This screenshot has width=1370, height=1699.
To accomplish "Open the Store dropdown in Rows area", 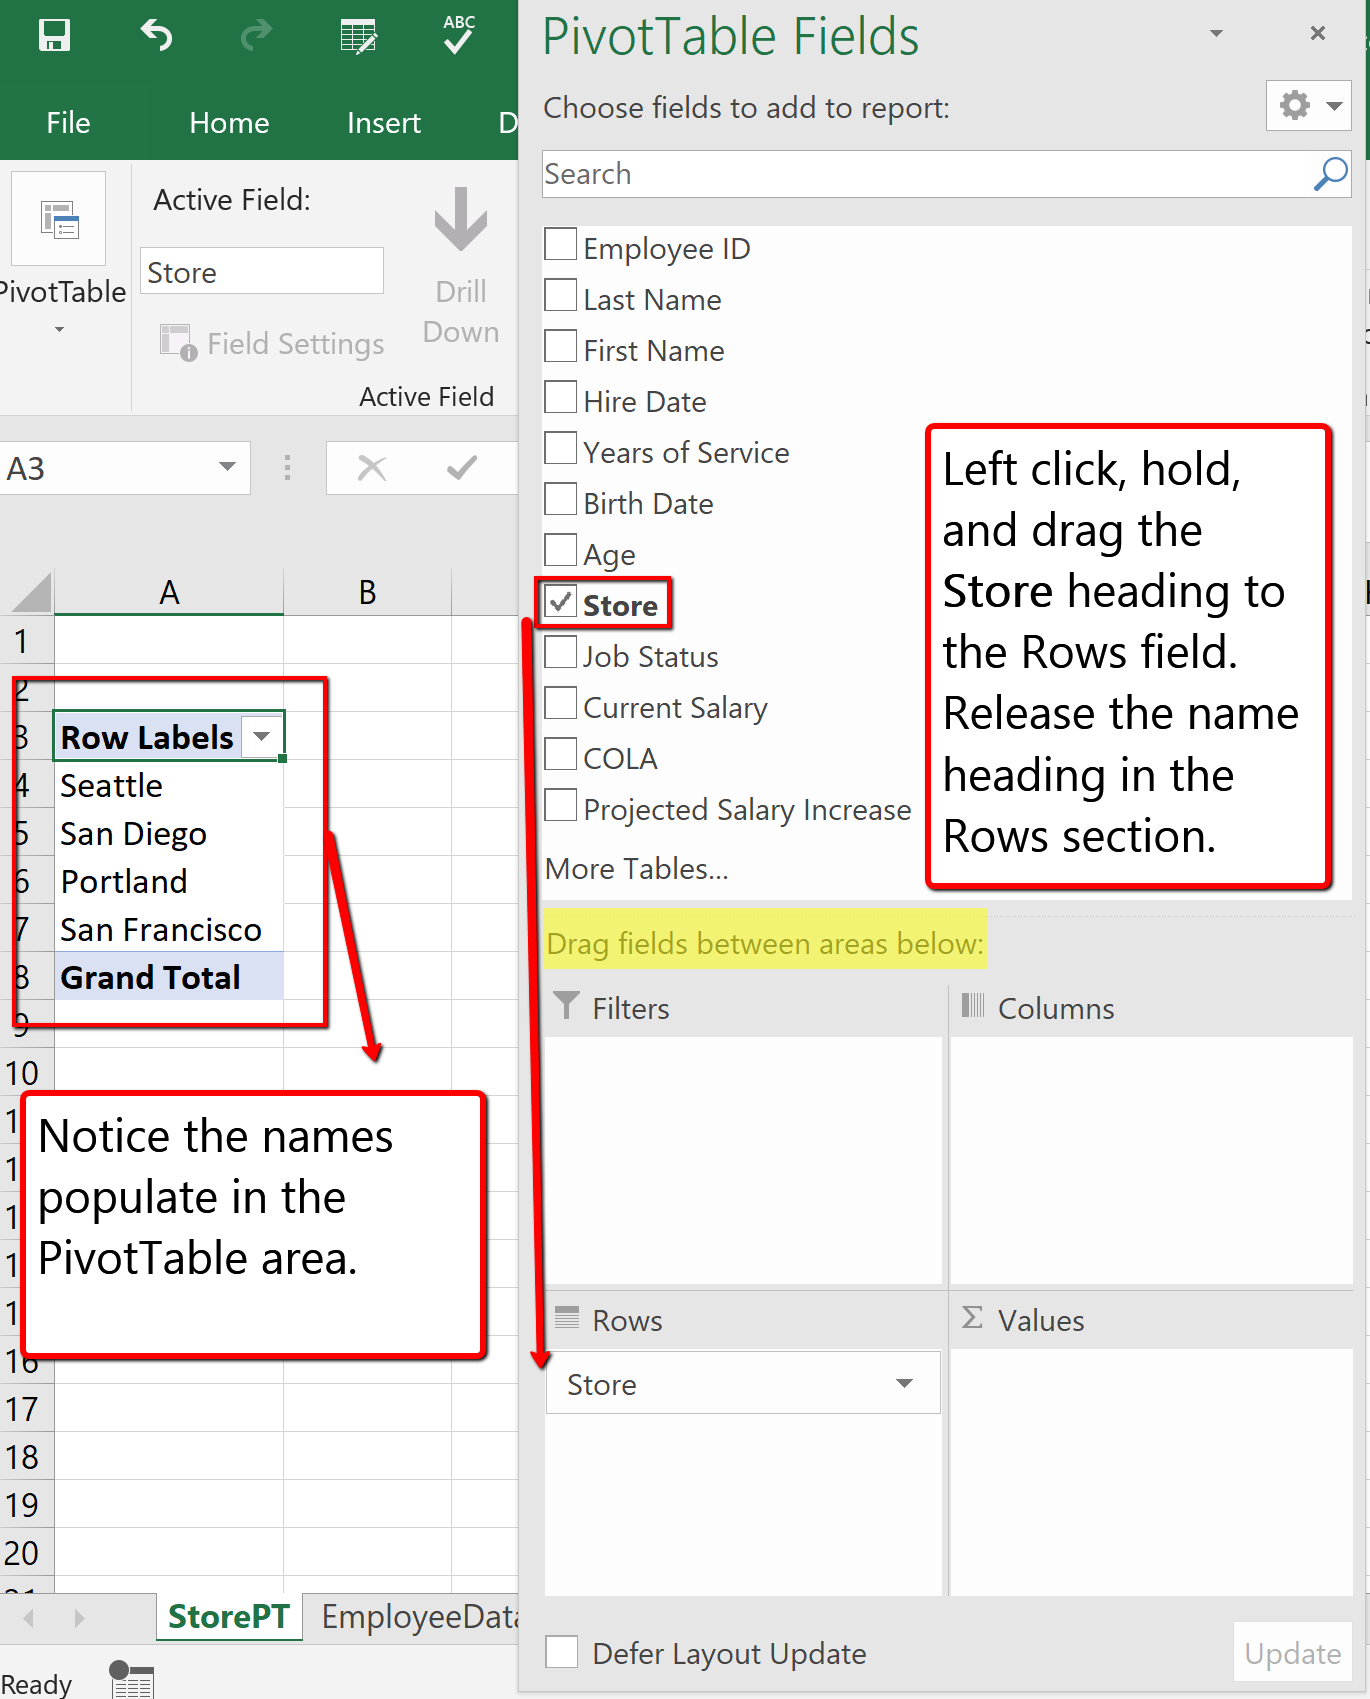I will 904,1384.
